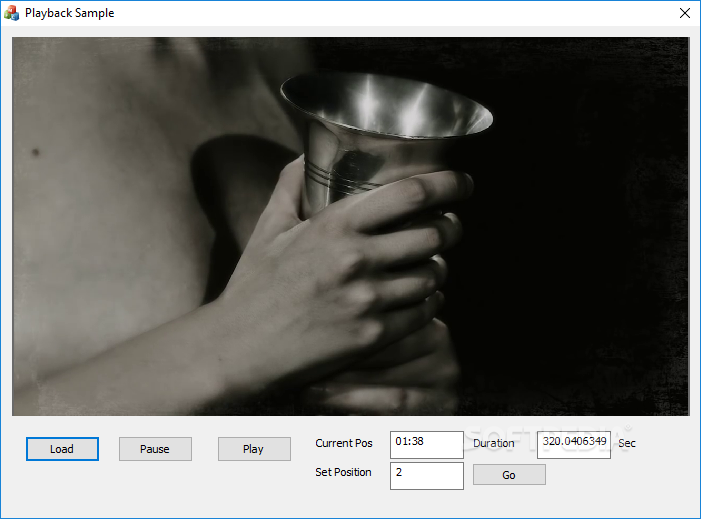
Task: Click the 'Set Position' label
Action: [343, 472]
